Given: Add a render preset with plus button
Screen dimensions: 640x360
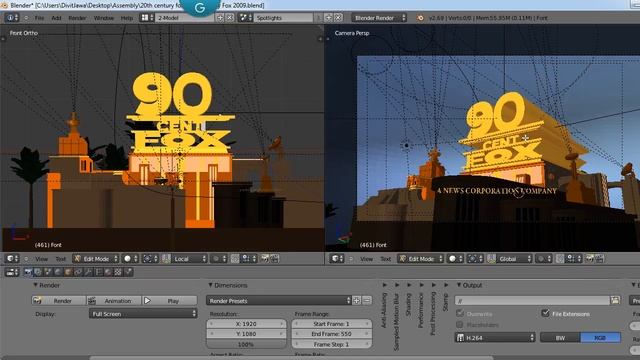Looking at the screenshot, I should pos(356,300).
